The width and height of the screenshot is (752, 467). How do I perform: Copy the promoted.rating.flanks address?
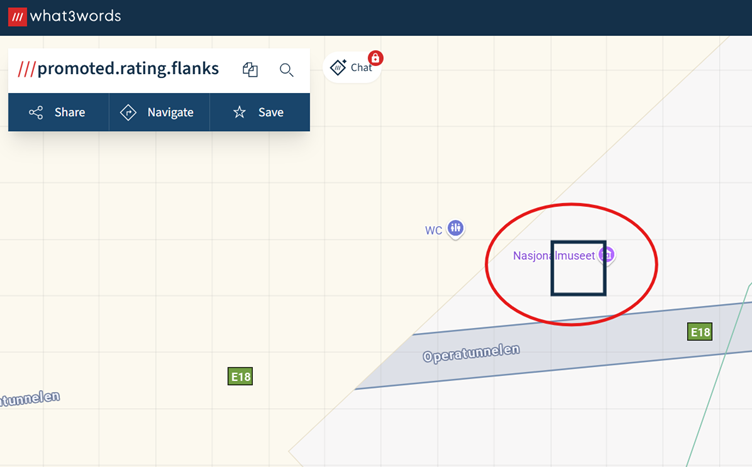click(250, 70)
